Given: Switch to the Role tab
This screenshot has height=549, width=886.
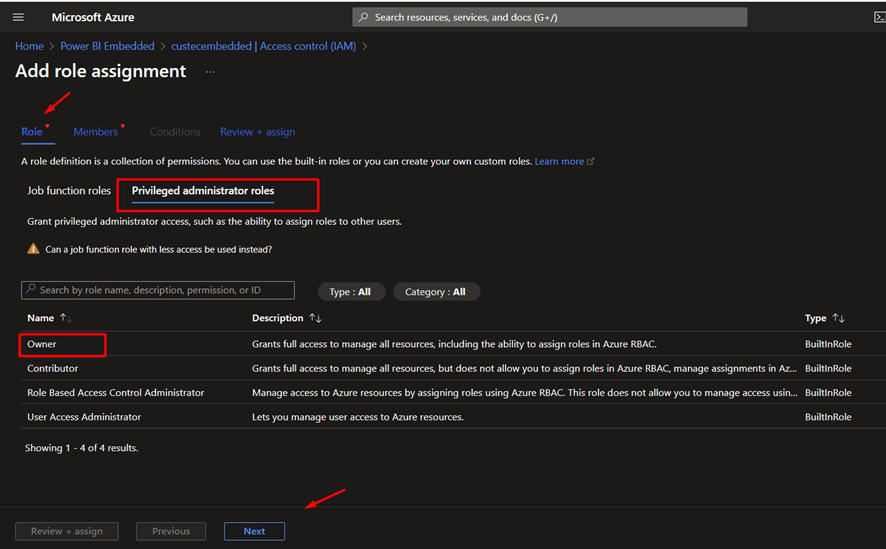Looking at the screenshot, I should tap(32, 132).
